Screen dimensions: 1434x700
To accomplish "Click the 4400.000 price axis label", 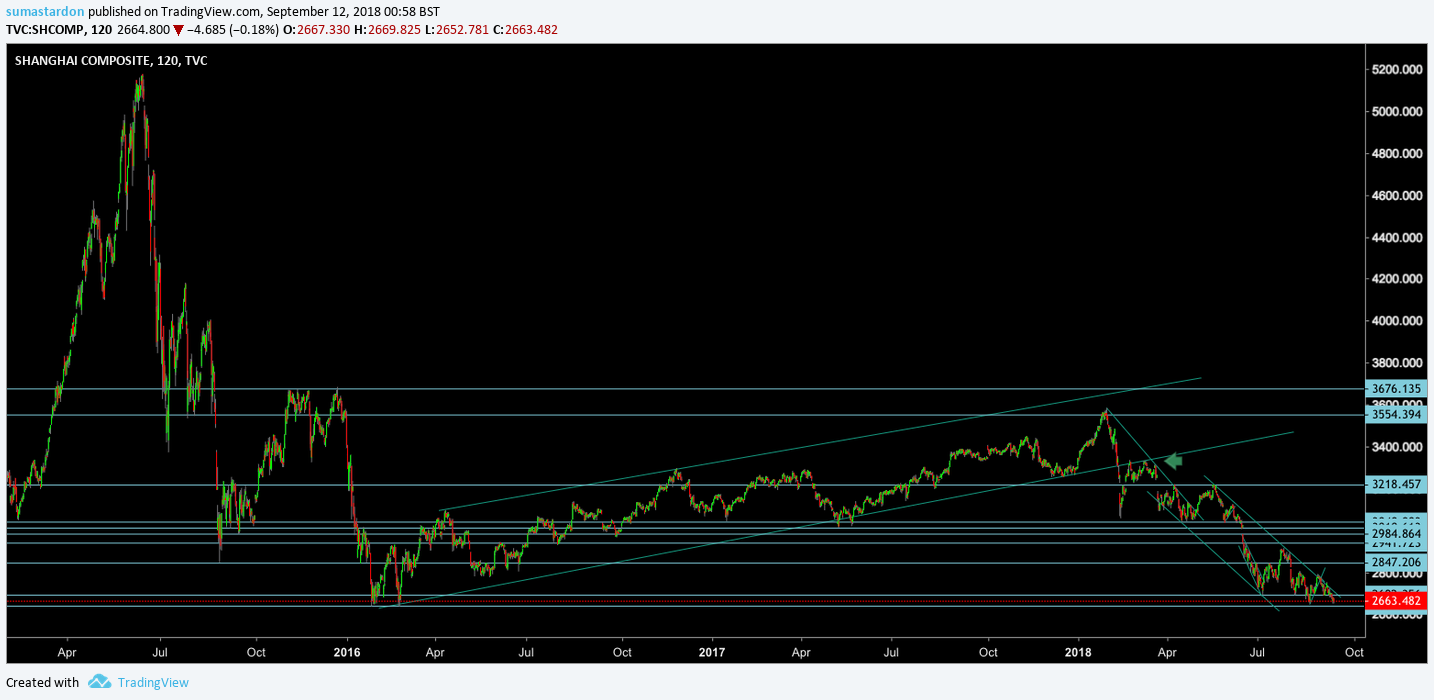I will 1398,237.
